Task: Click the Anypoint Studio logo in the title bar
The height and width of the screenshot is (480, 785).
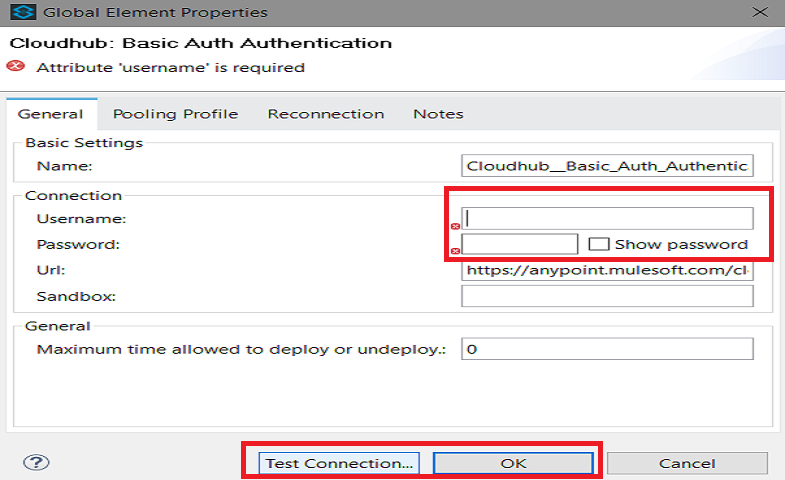Action: pyautogui.click(x=23, y=12)
